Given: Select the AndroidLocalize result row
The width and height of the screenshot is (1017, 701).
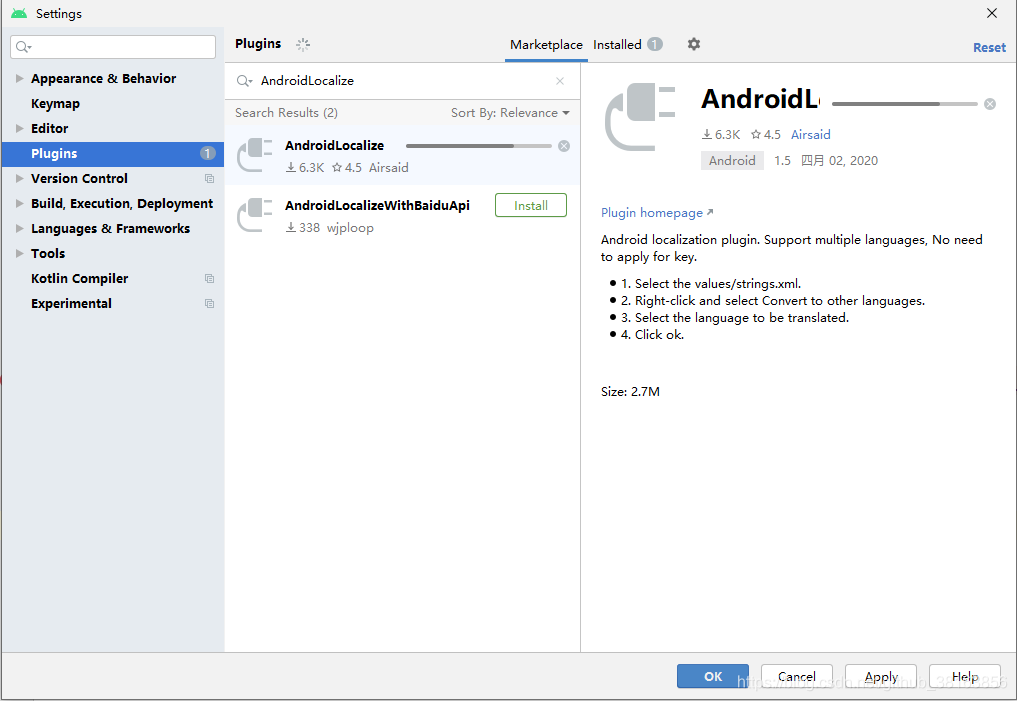Looking at the screenshot, I should pos(402,155).
